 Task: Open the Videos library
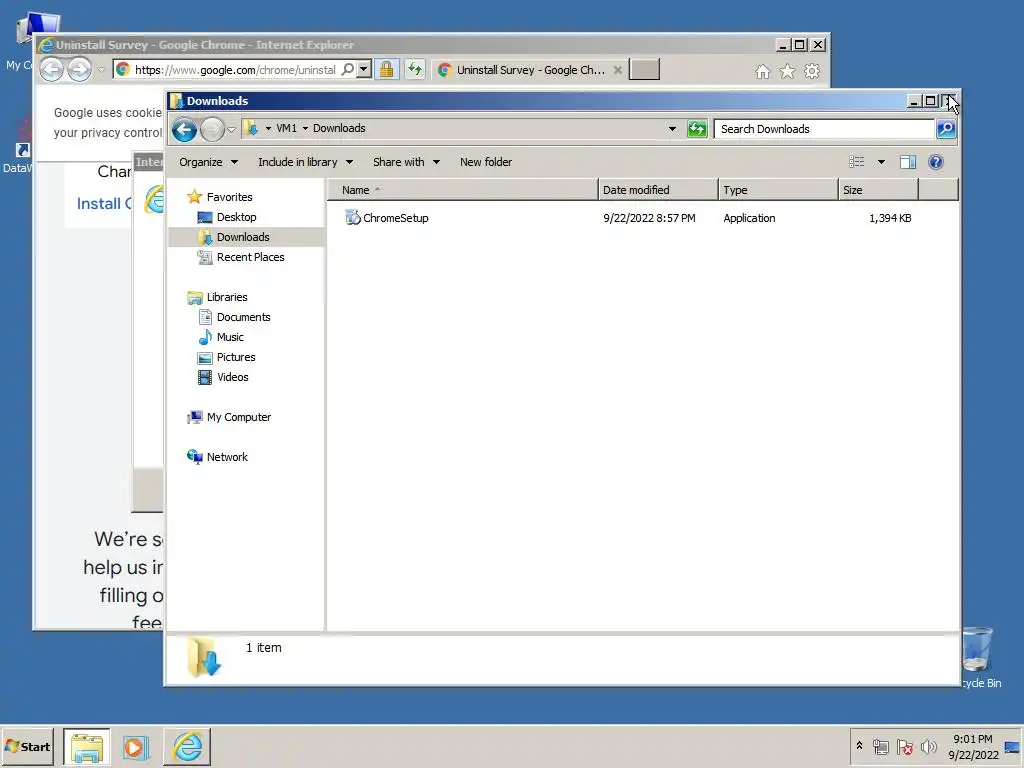pyautogui.click(x=232, y=377)
